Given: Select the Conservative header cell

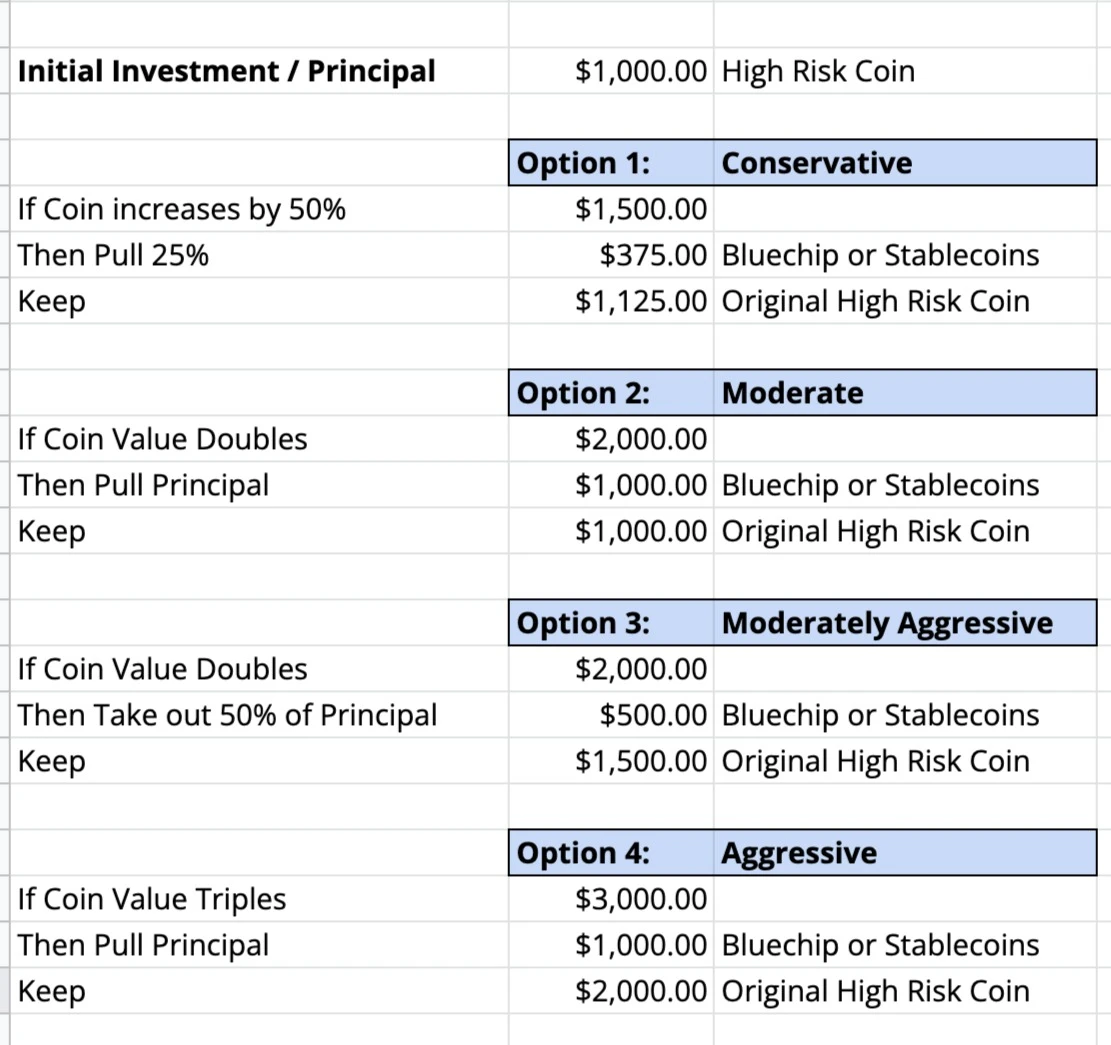Looking at the screenshot, I should pyautogui.click(x=905, y=163).
